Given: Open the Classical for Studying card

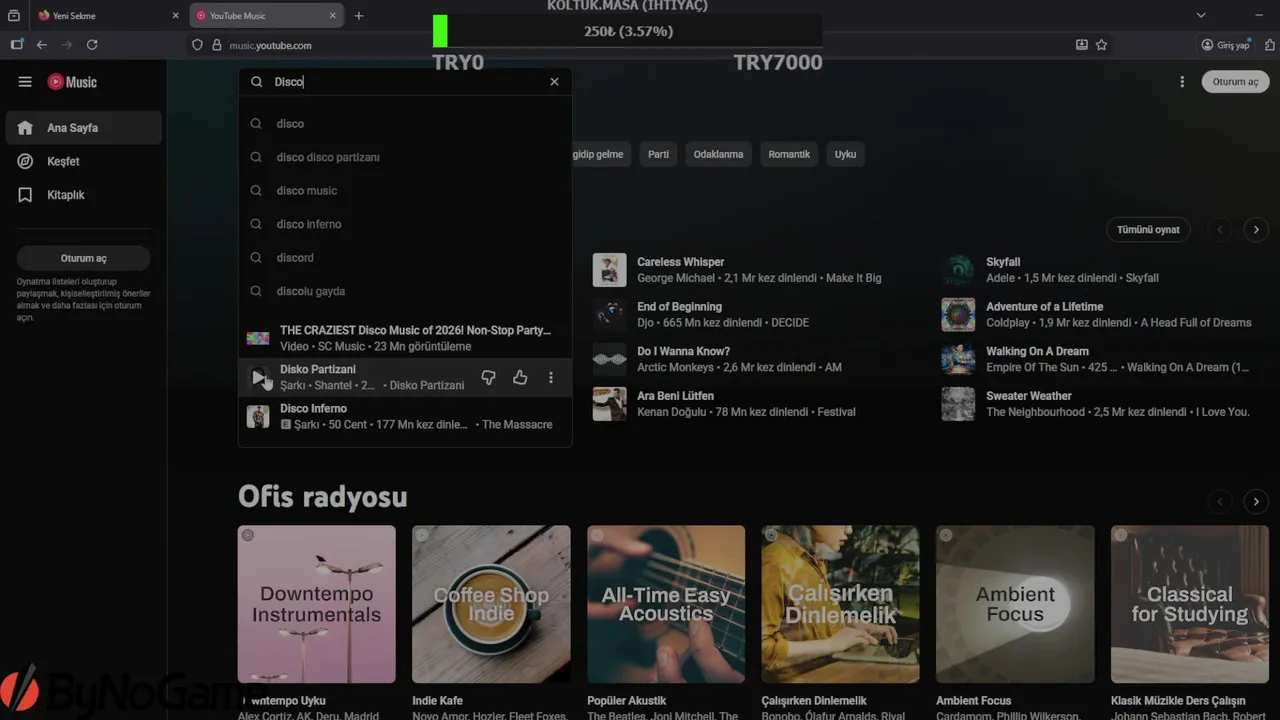Looking at the screenshot, I should click(1190, 604).
